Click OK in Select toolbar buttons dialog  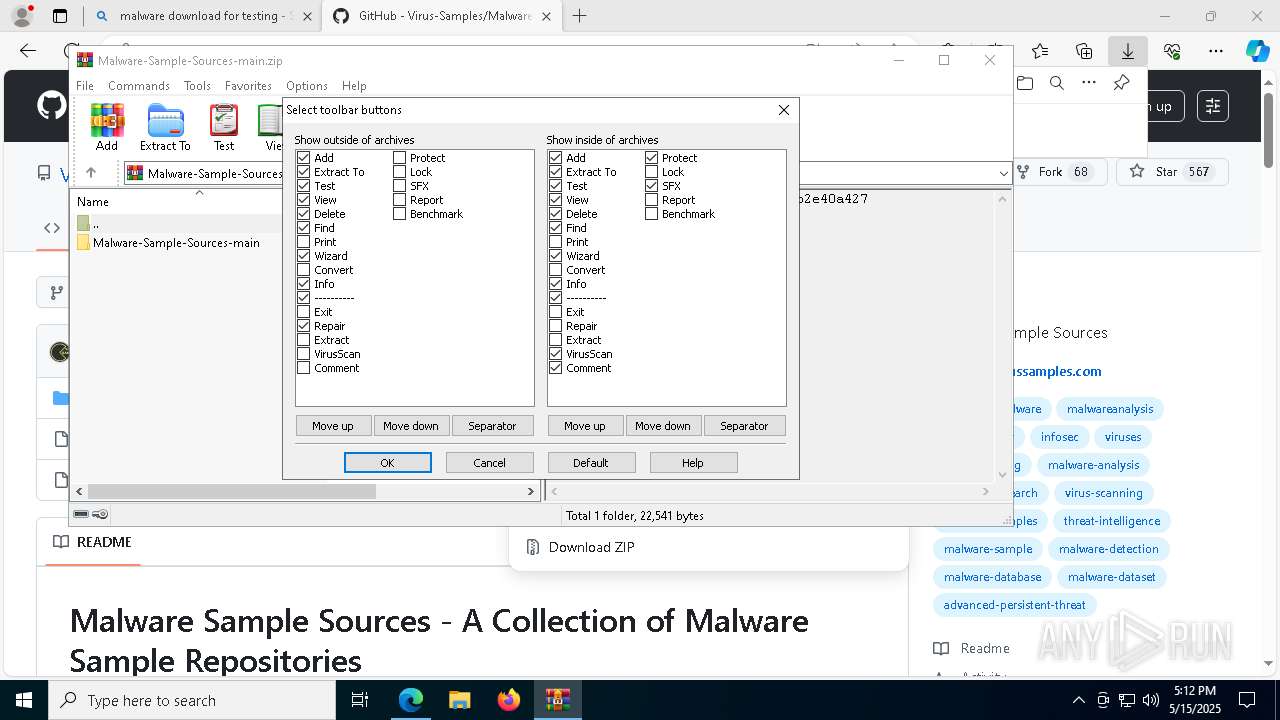click(x=388, y=463)
